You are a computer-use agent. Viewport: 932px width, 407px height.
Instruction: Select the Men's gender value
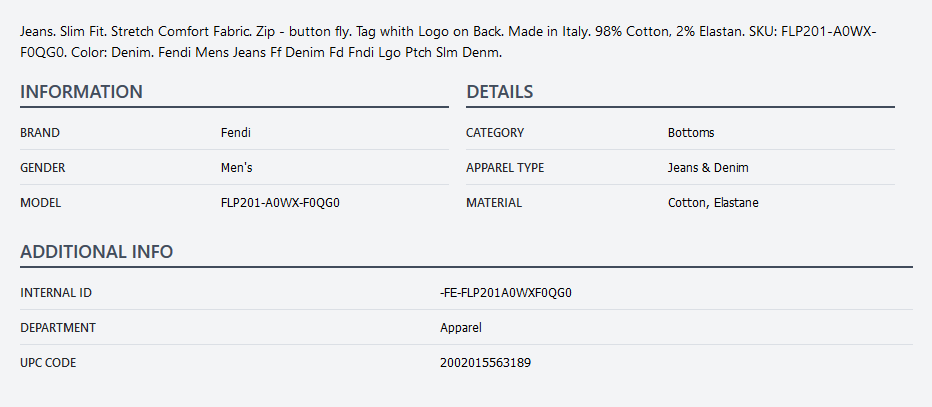pos(237,167)
